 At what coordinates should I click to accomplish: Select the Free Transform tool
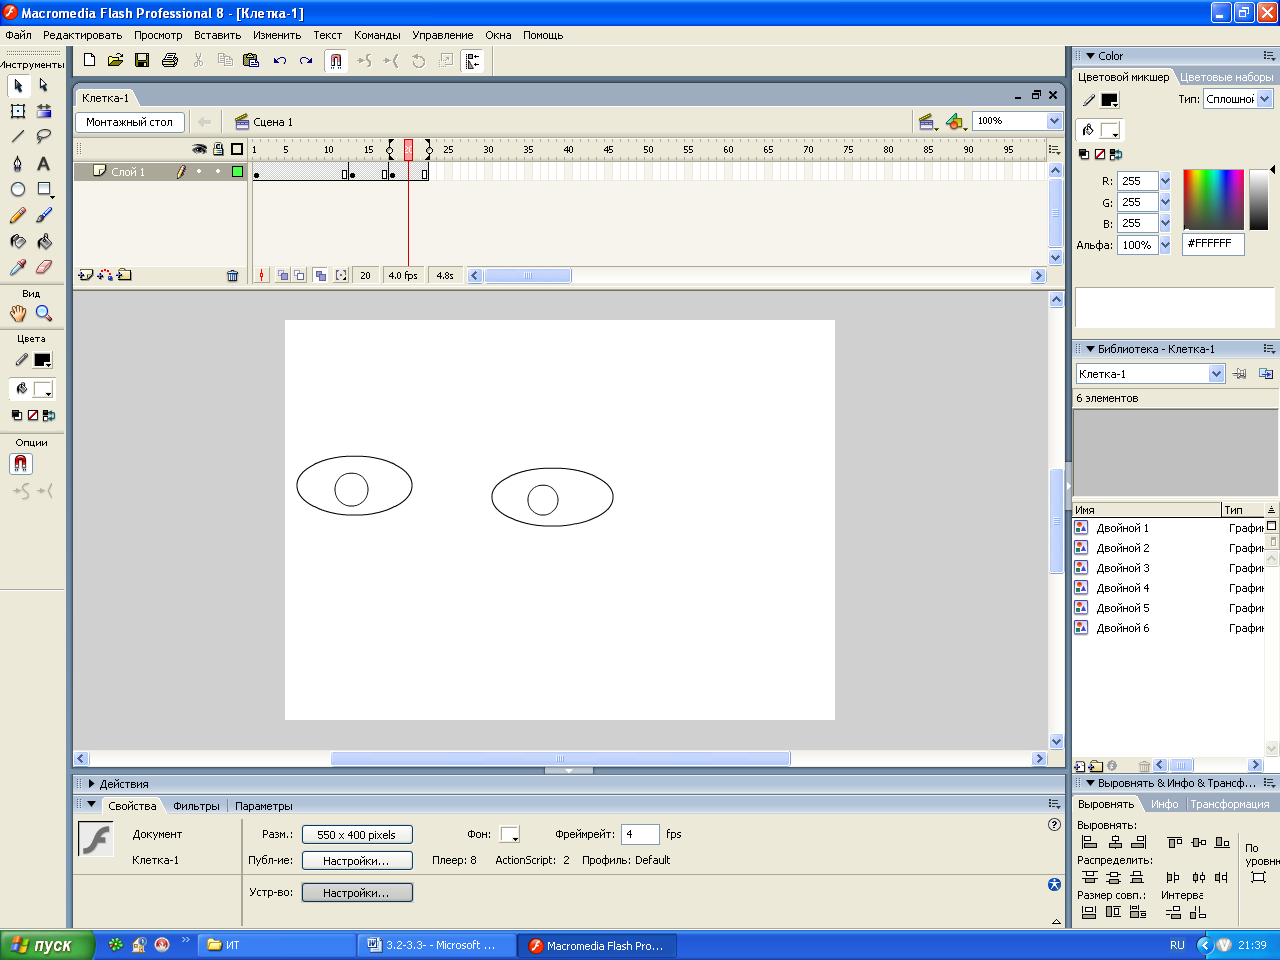coord(18,111)
